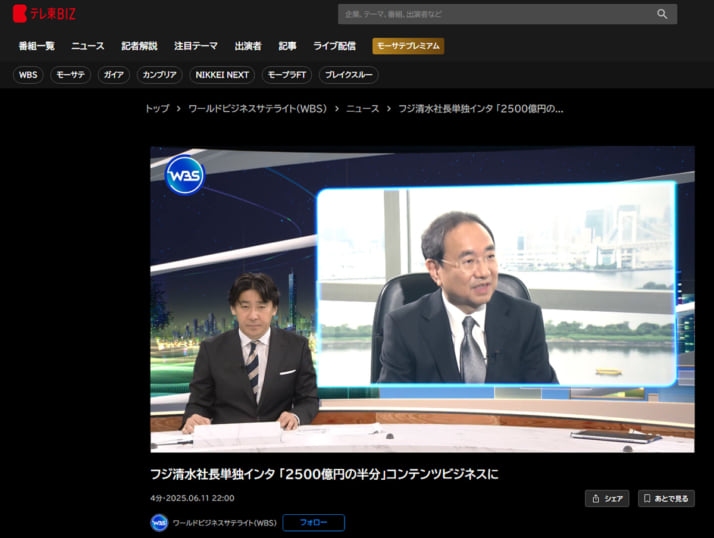Click the video player thumbnail
The height and width of the screenshot is (538, 714).
pos(422,299)
